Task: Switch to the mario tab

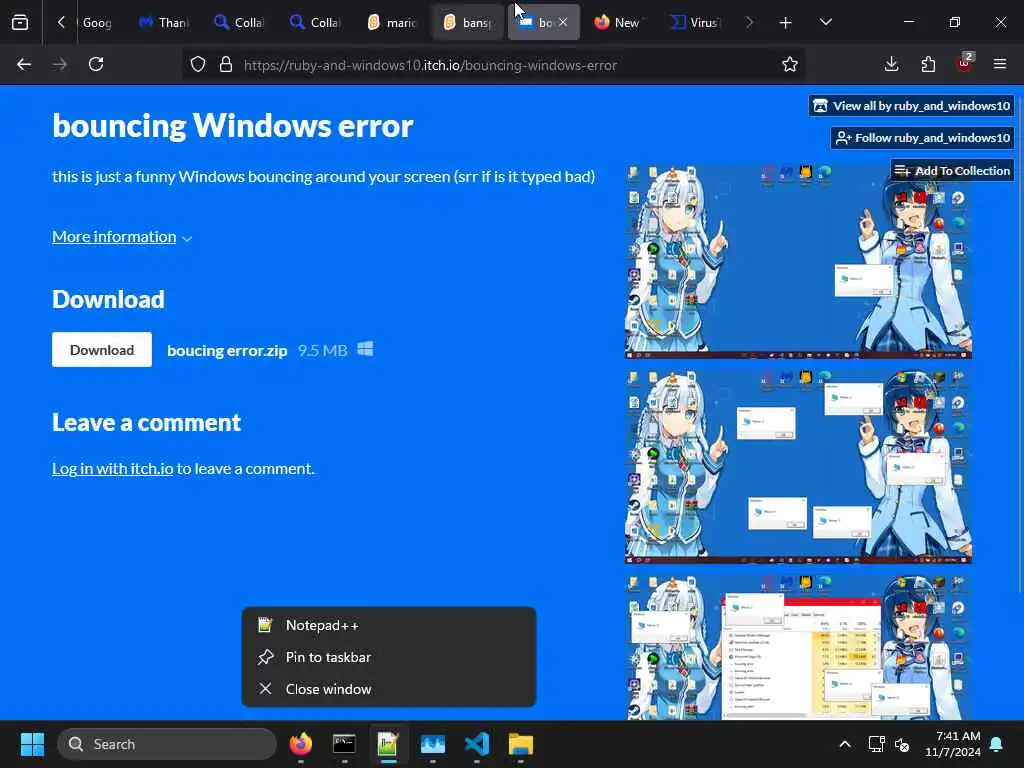Action: [x=391, y=22]
